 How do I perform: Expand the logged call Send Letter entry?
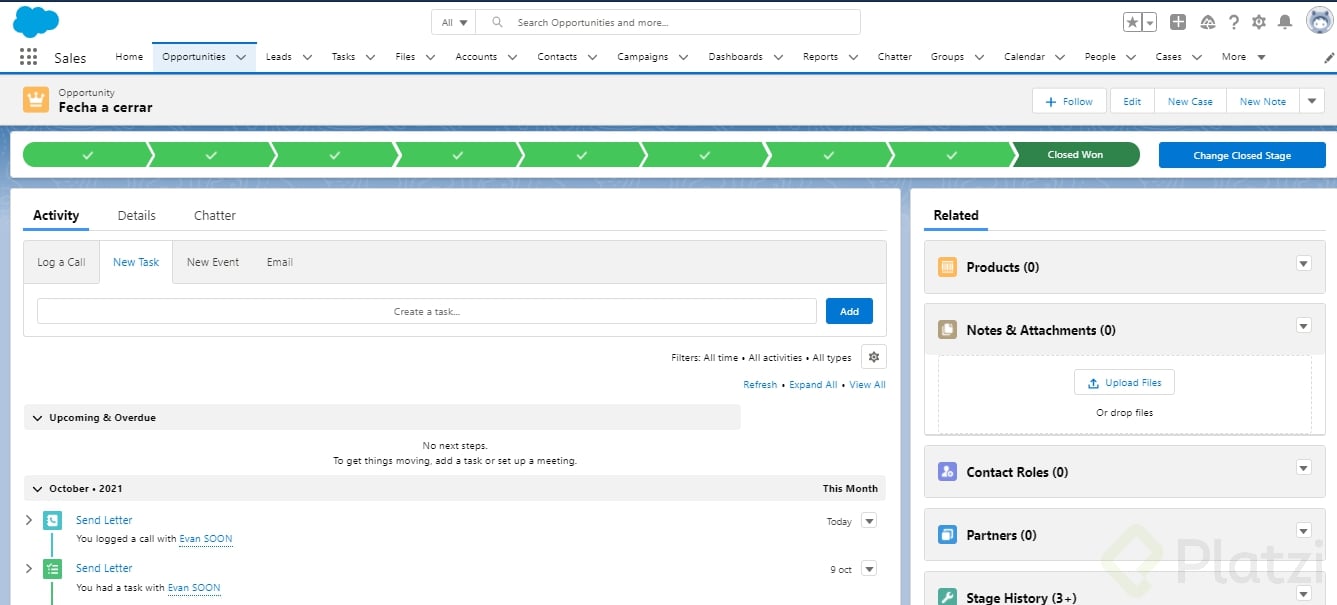coord(29,520)
